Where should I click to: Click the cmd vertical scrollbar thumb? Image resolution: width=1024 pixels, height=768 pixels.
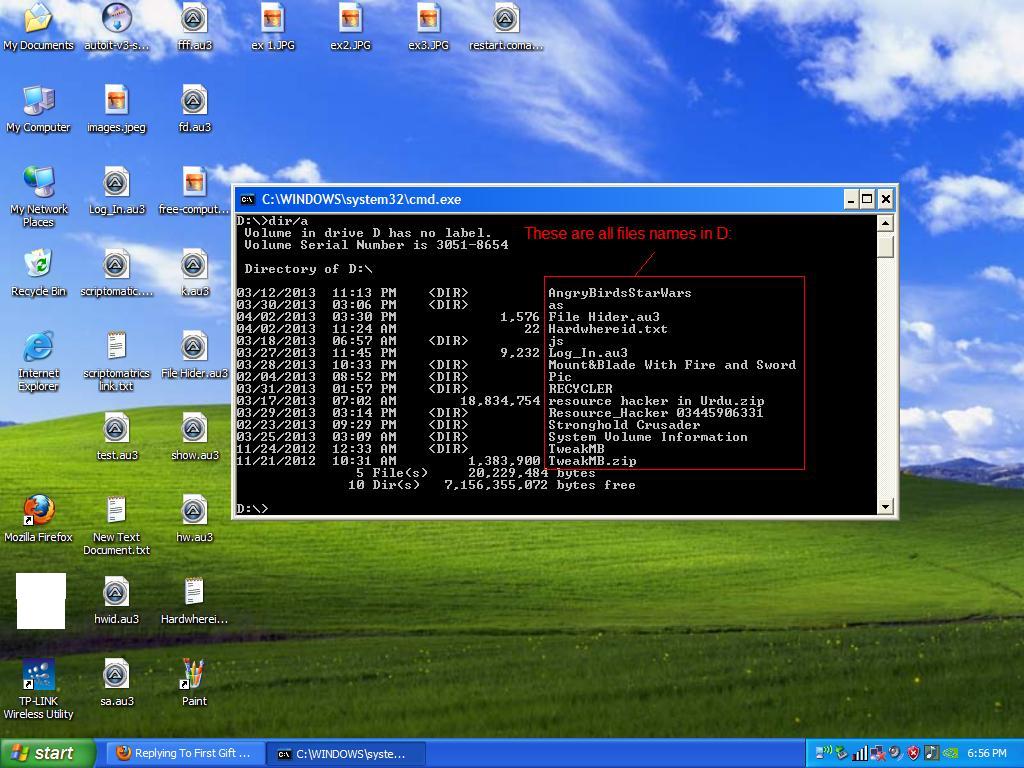(x=885, y=246)
